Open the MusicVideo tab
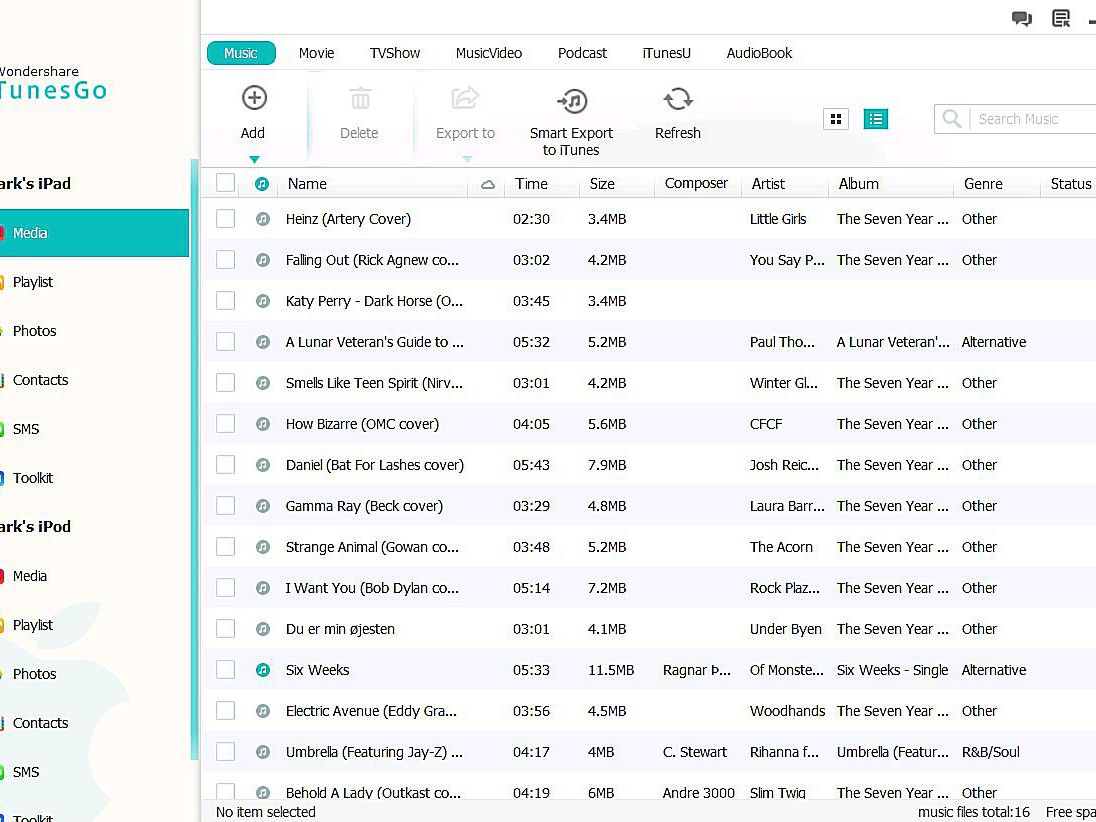Image resolution: width=1096 pixels, height=822 pixels. tap(489, 53)
